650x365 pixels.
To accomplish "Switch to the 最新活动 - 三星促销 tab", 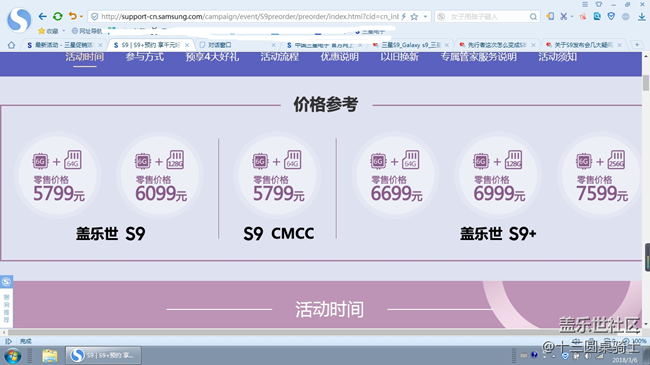I will point(61,45).
